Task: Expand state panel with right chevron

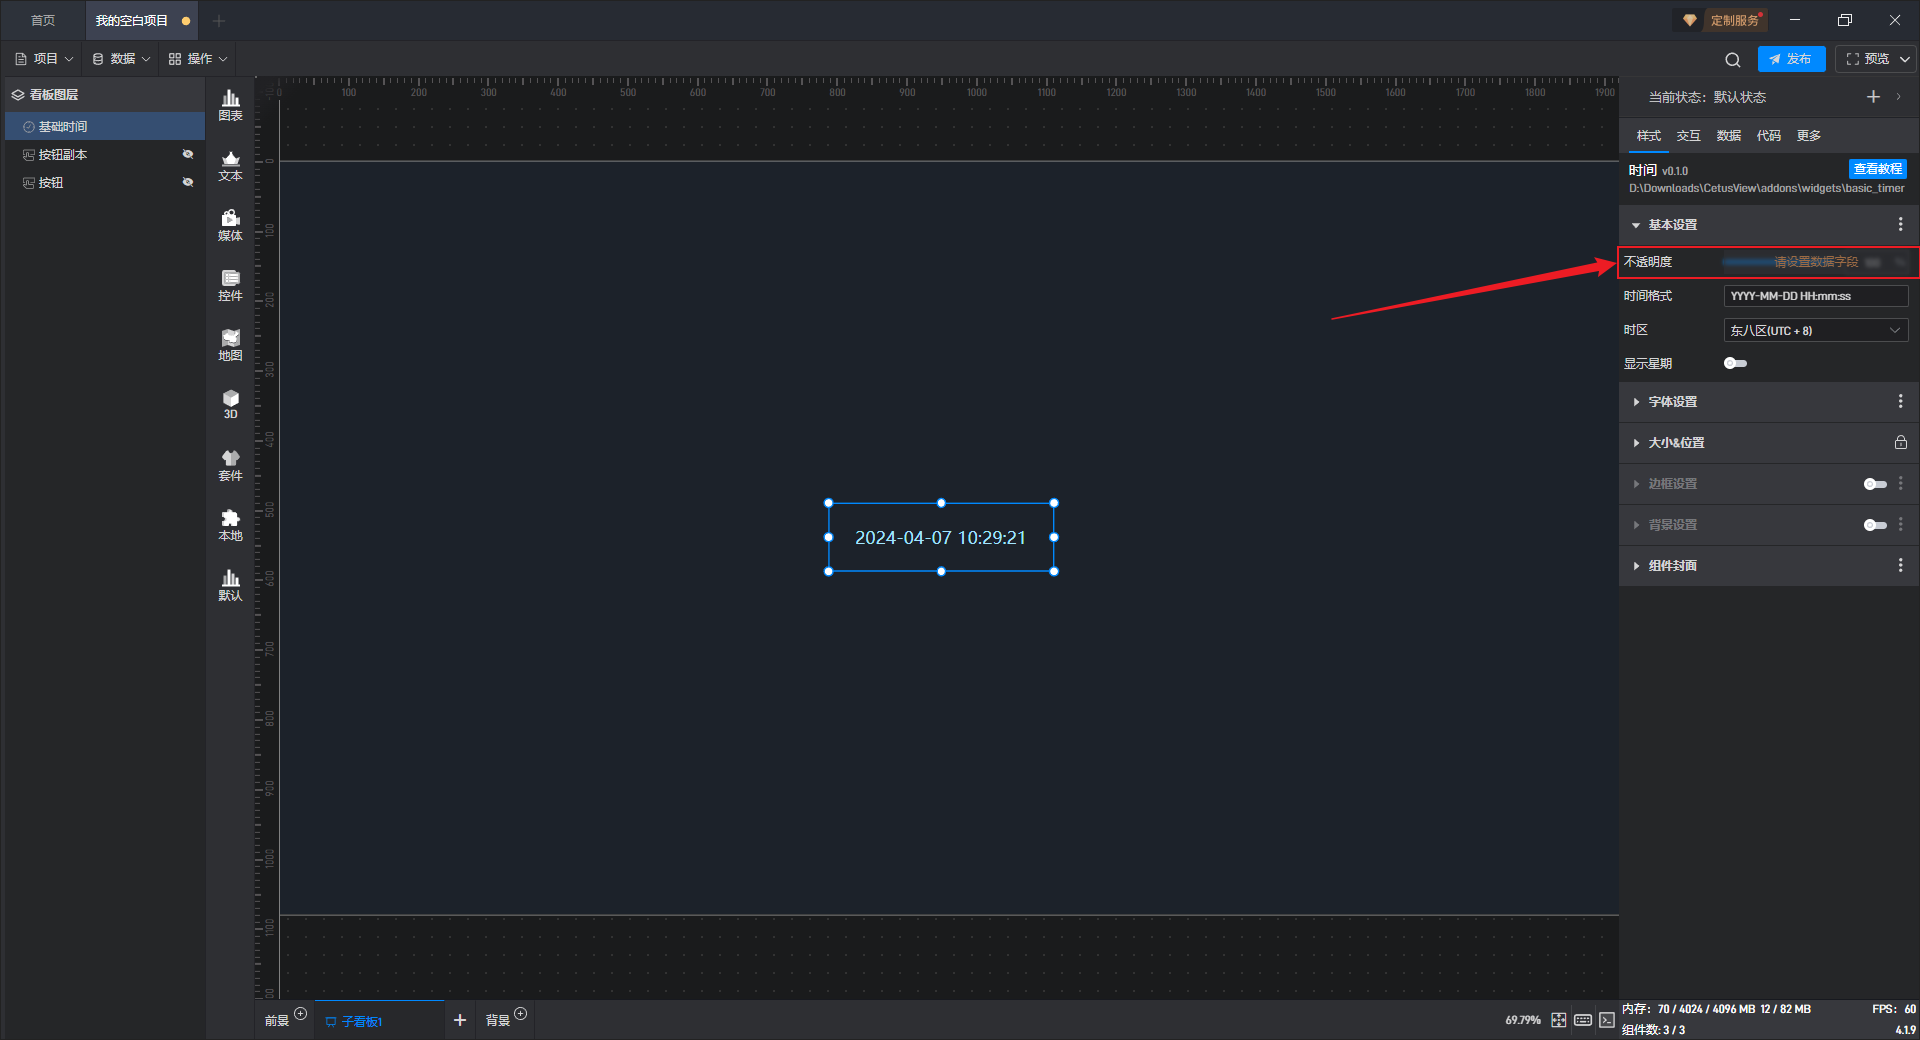Action: pos(1898,97)
